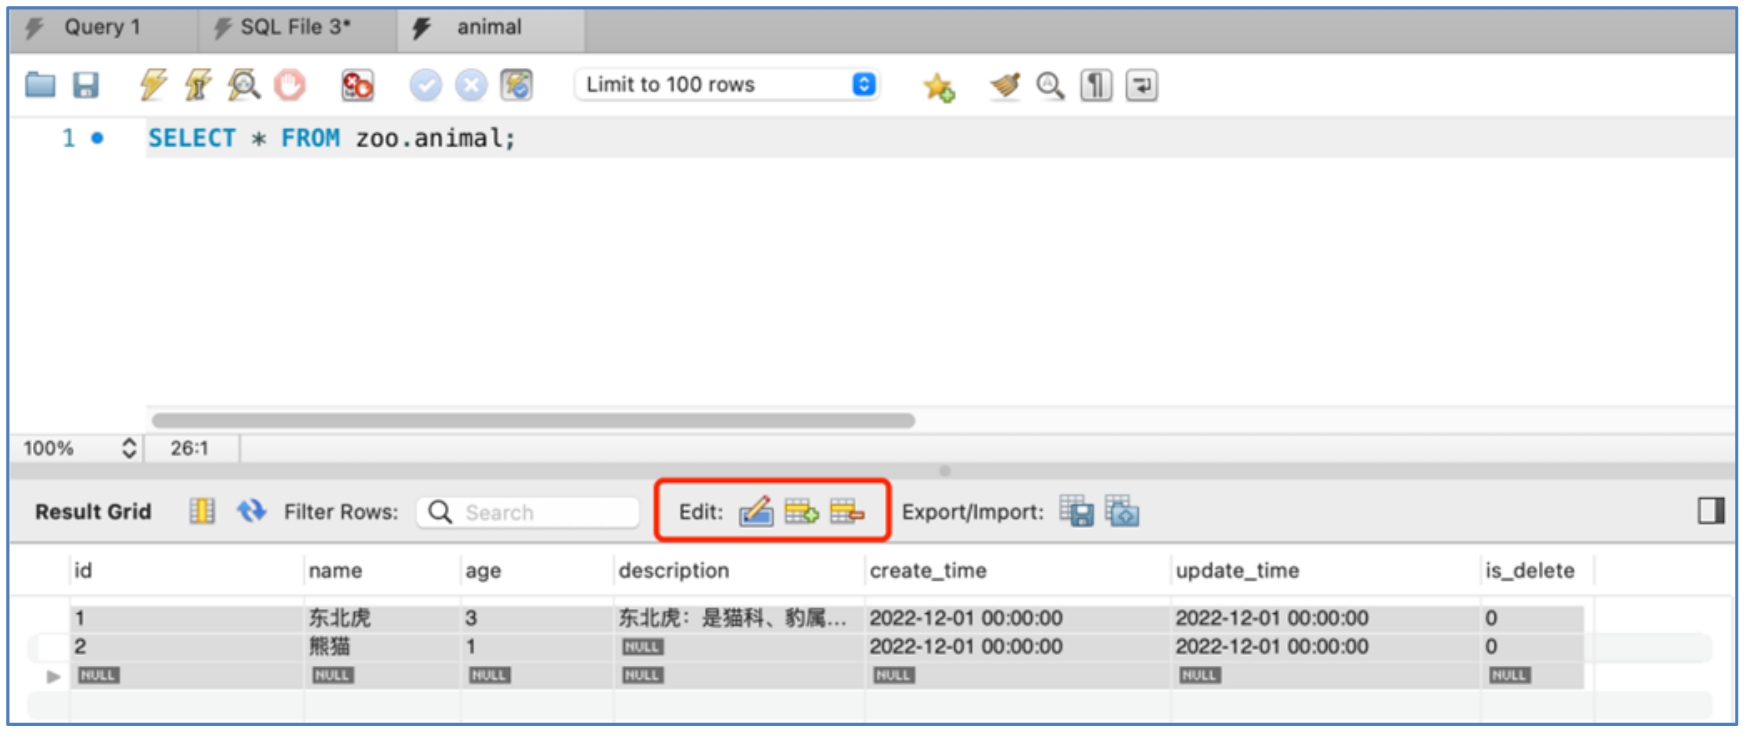This screenshot has height=742, width=1748.
Task: Click the name column header
Action: (x=382, y=571)
